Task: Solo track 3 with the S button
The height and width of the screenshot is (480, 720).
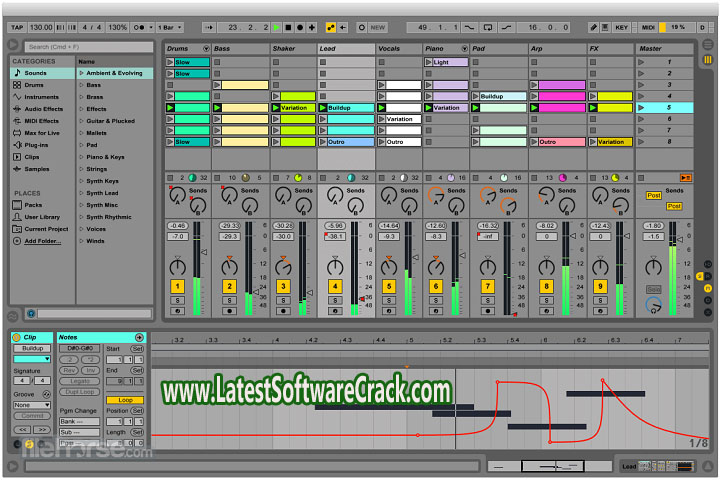Action: (283, 300)
